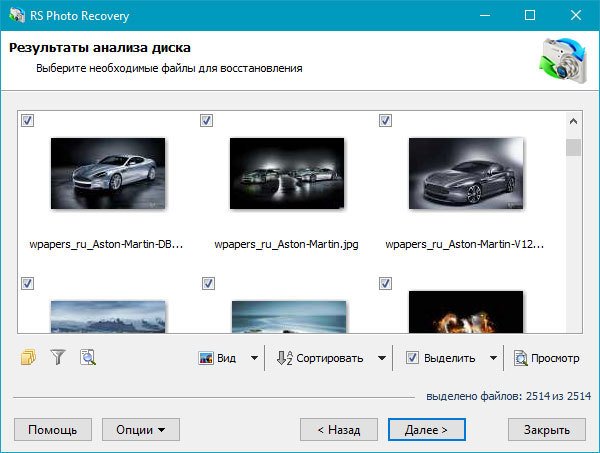This screenshot has width=600, height=453.
Task: Go back with < Назад button
Action: click(339, 430)
